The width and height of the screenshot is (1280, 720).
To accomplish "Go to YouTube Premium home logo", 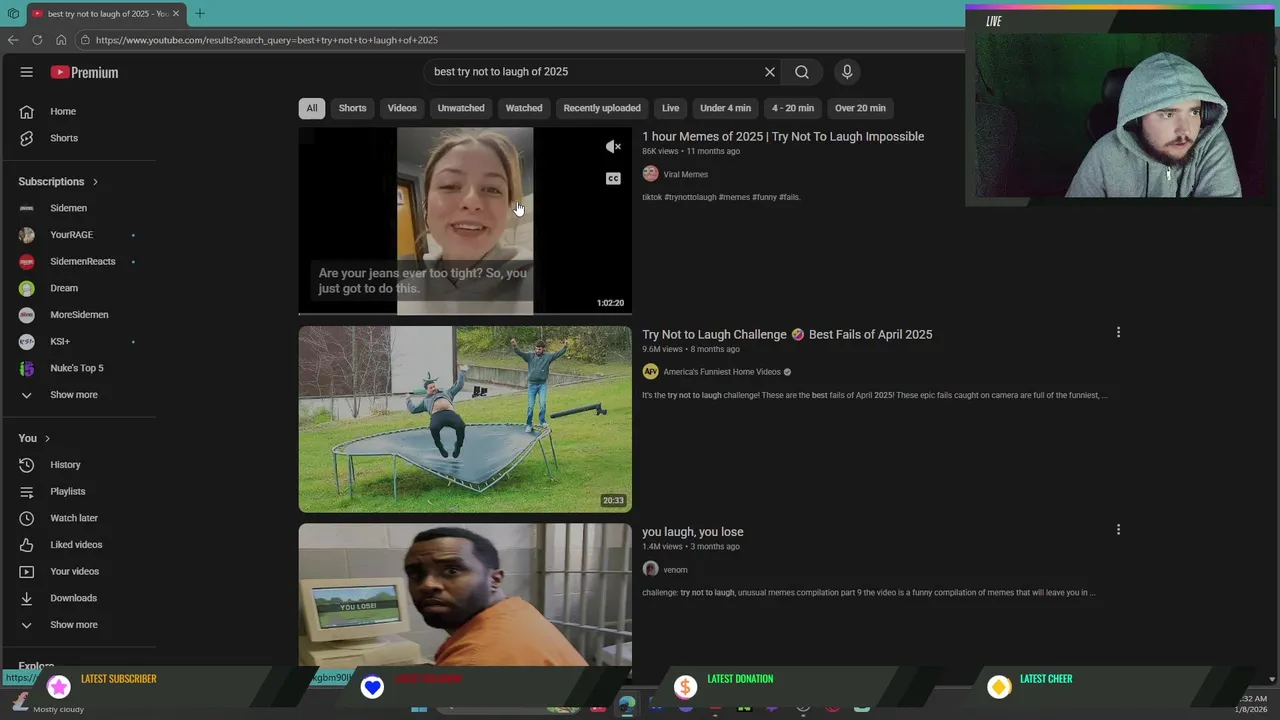I will tap(85, 72).
